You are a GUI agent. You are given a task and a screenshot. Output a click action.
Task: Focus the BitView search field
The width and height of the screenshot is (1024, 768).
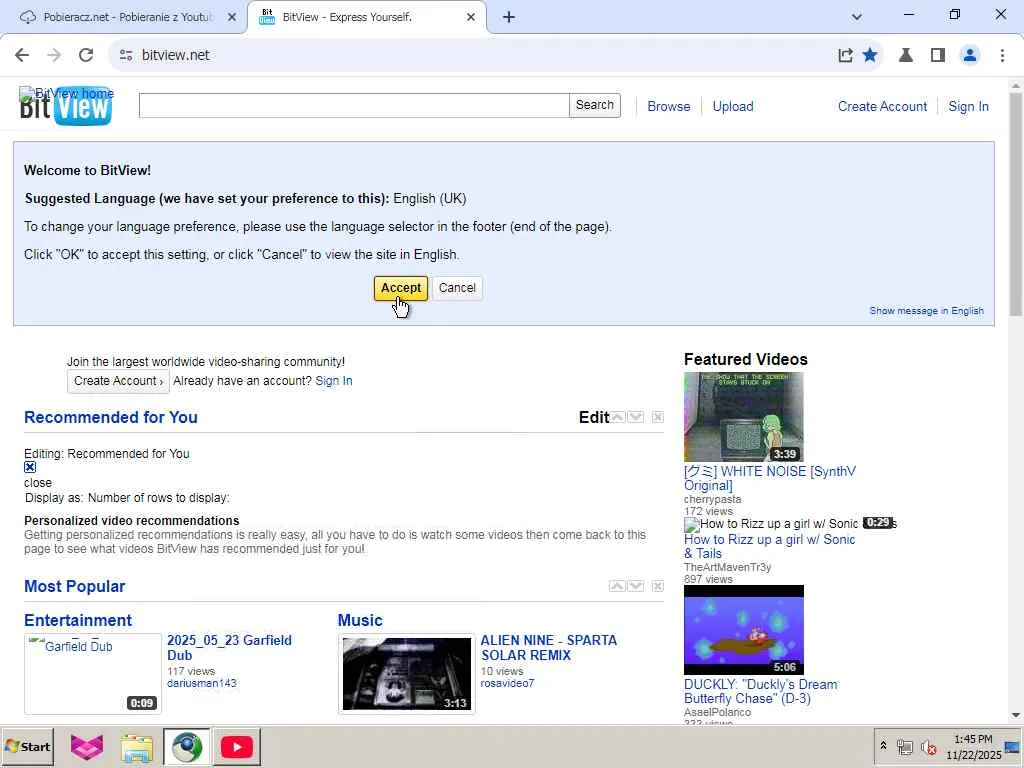(353, 105)
